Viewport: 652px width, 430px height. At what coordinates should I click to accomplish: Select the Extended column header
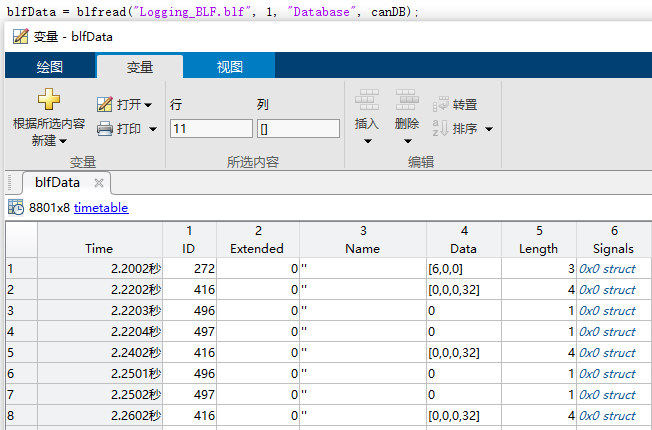coord(258,240)
